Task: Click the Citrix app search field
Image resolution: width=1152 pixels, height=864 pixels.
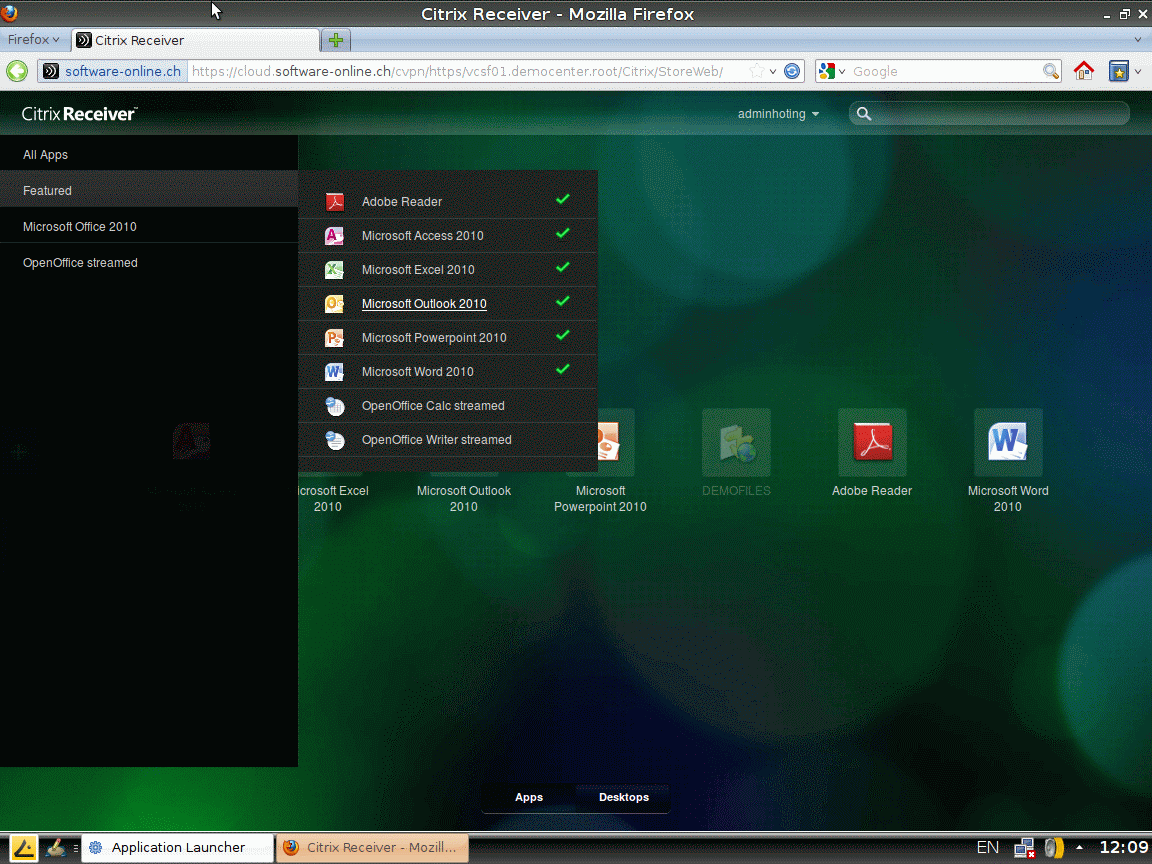Action: point(989,114)
